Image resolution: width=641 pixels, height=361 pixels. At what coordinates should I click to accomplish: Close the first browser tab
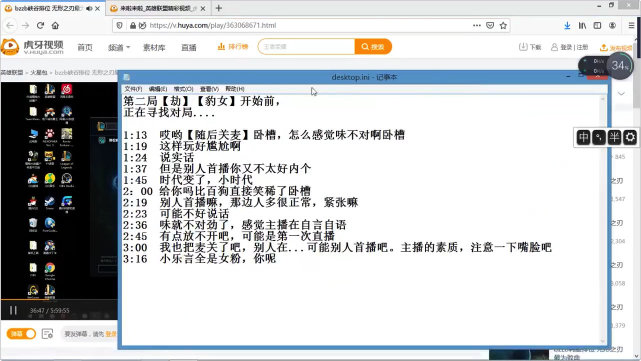pyautogui.click(x=98, y=8)
